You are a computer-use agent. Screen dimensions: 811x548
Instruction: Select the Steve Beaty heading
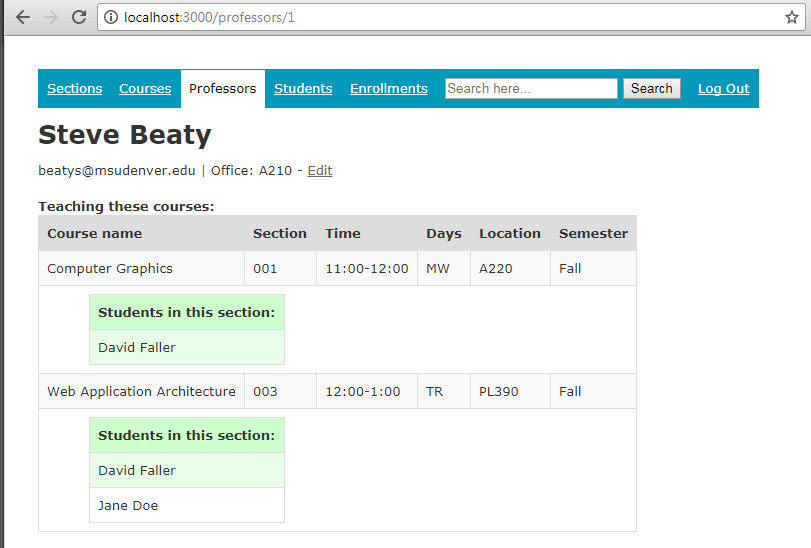click(x=125, y=135)
